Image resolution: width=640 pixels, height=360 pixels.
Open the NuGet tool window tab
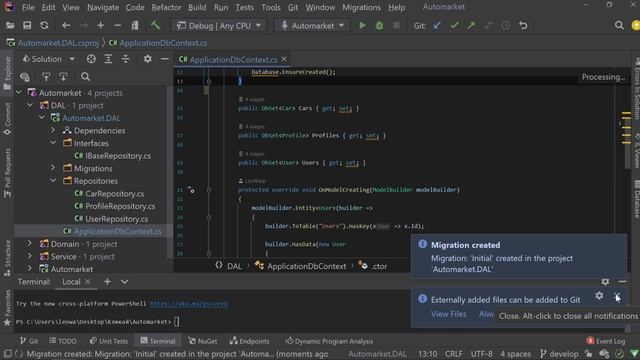(203, 341)
